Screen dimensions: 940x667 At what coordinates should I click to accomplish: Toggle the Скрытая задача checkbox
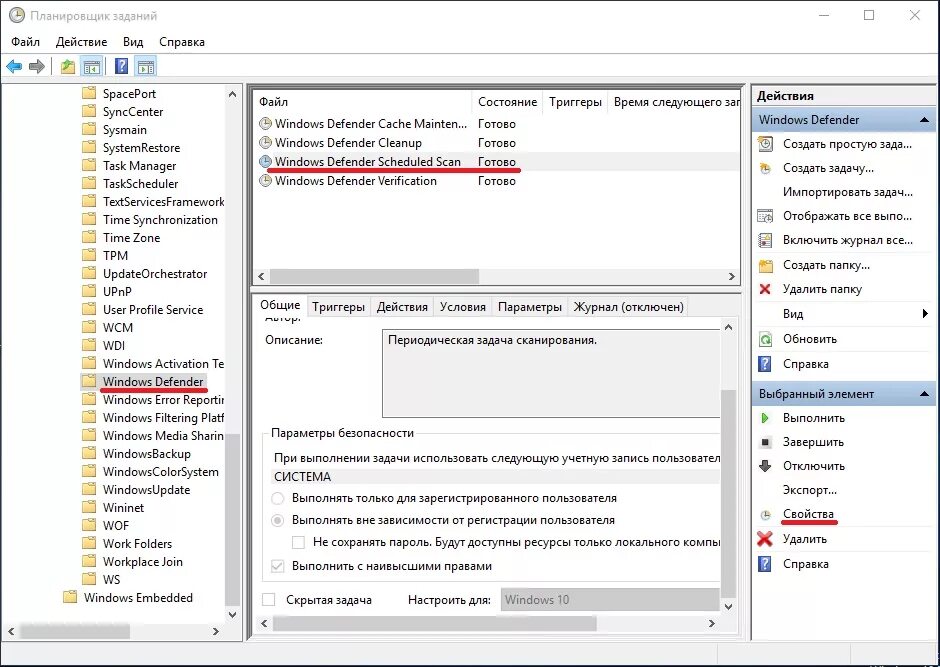click(x=269, y=599)
